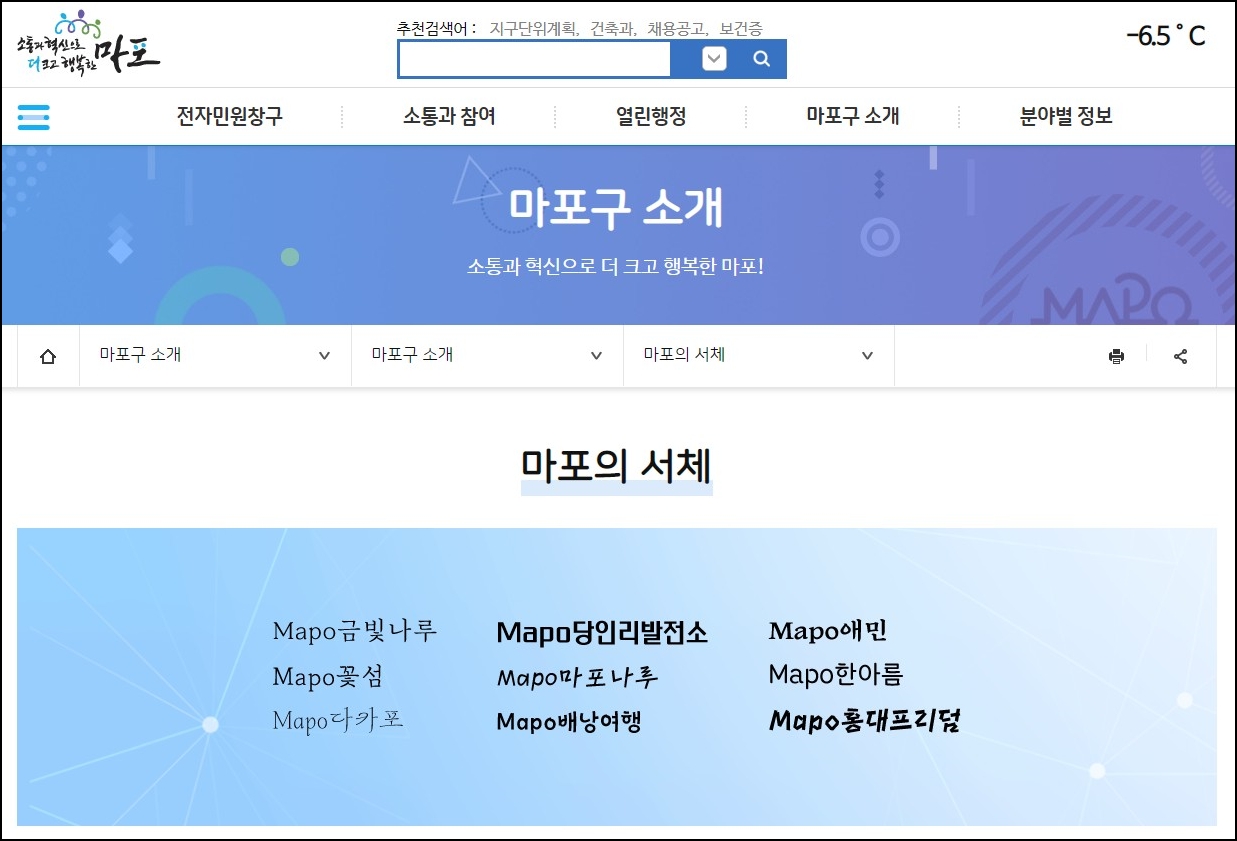Open the hamburger navigation menu
Viewport: 1237px width, 841px height.
click(x=33, y=116)
